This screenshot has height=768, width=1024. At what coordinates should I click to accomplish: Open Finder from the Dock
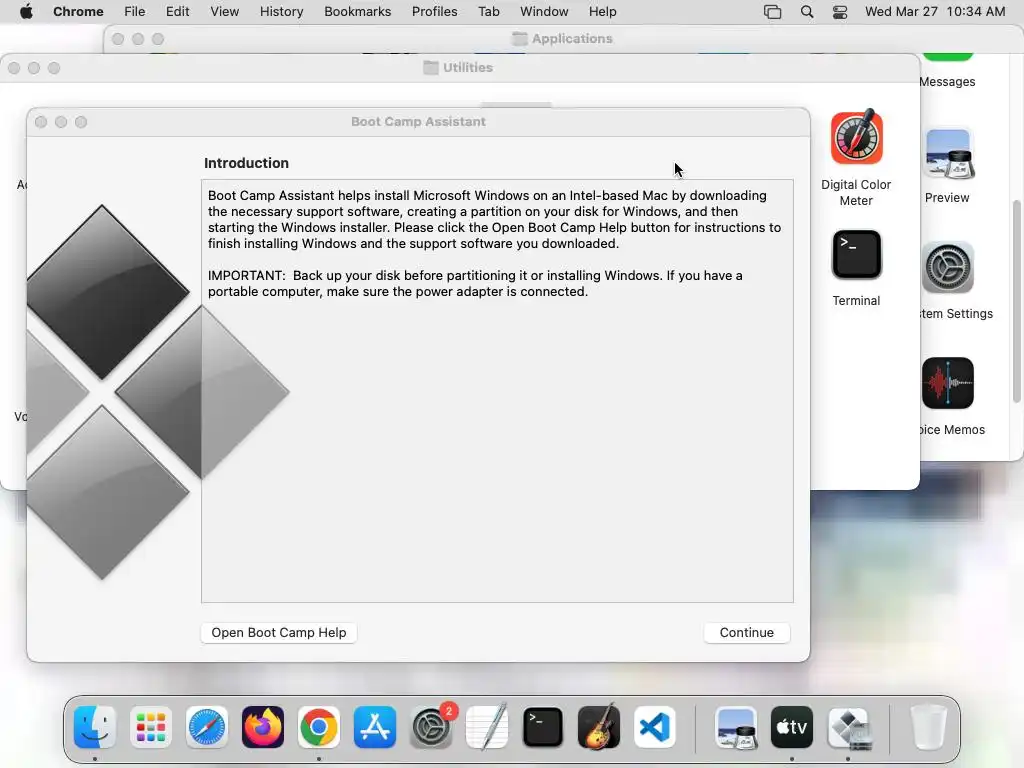(x=95, y=727)
